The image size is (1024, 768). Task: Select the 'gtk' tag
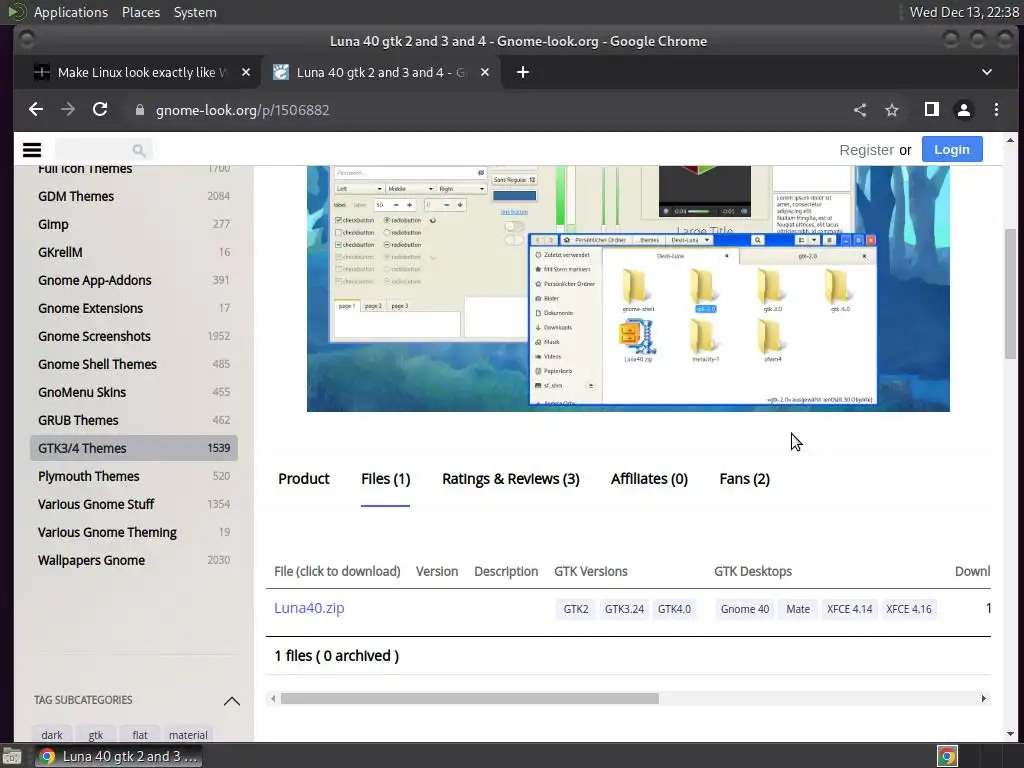[95, 735]
